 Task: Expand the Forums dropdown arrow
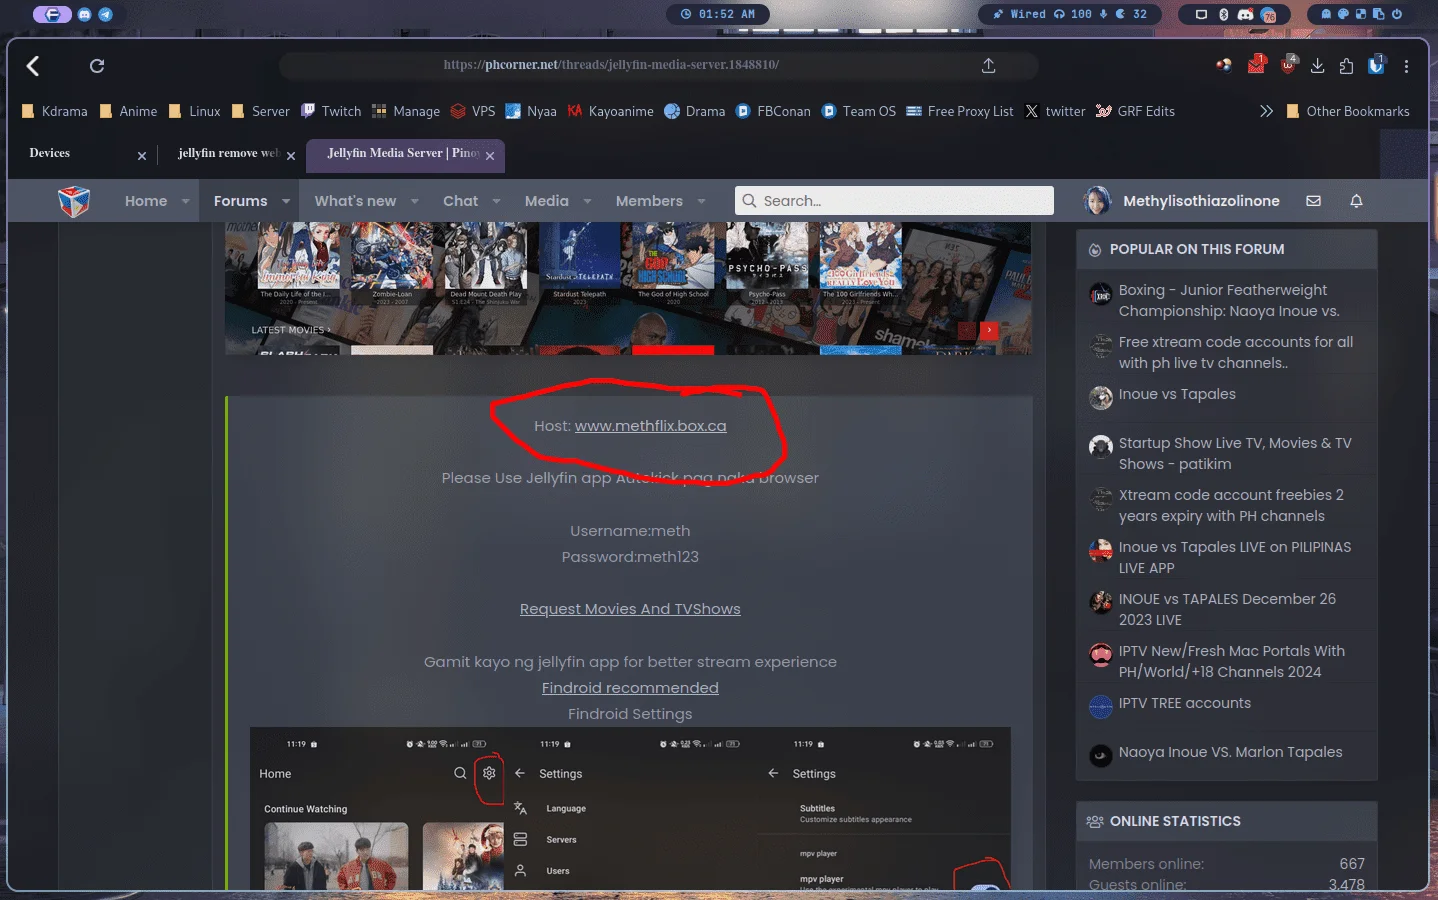pos(286,201)
